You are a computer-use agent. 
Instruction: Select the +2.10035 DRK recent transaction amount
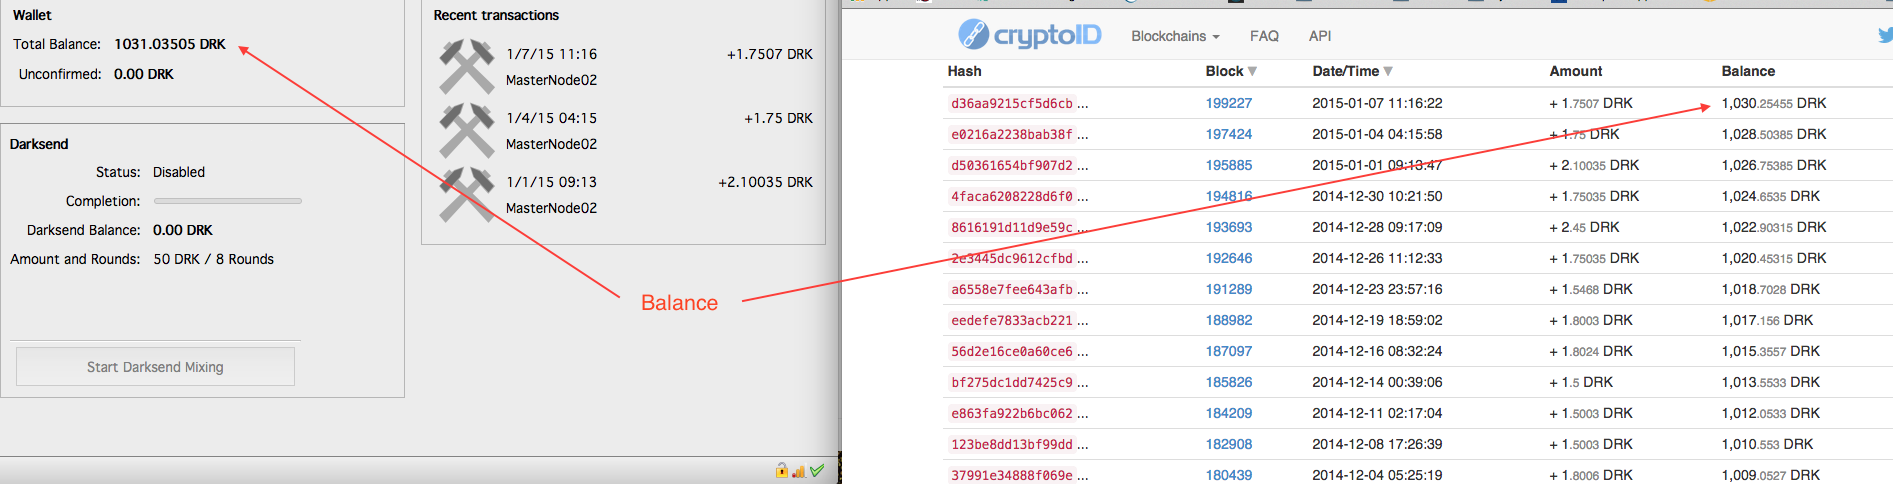coord(766,182)
